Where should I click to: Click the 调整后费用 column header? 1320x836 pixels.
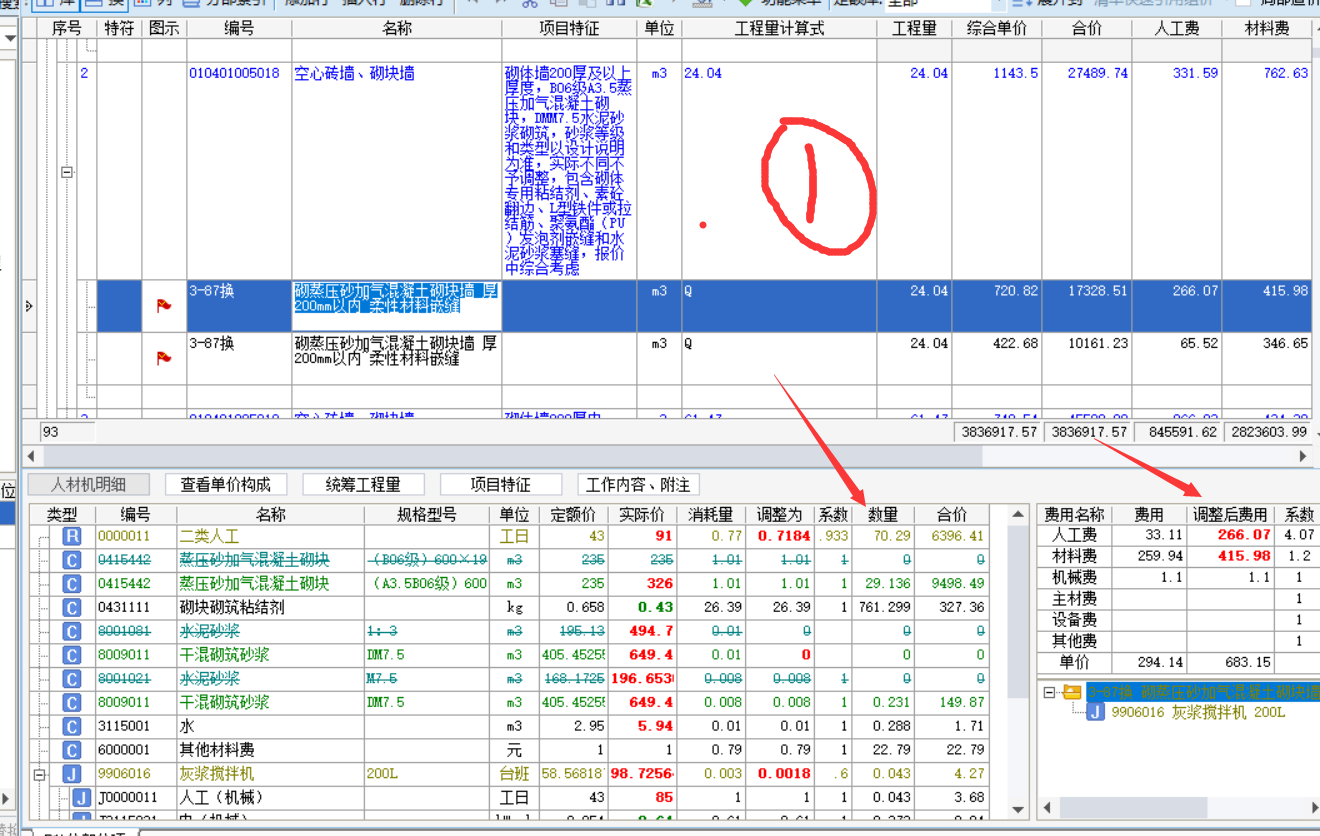[1229, 515]
